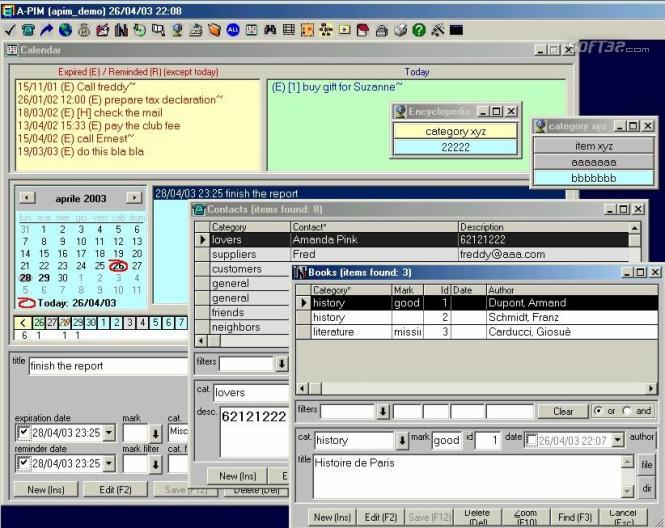
Task: Select day 29 in the April calendar
Action: [x=44, y=278]
